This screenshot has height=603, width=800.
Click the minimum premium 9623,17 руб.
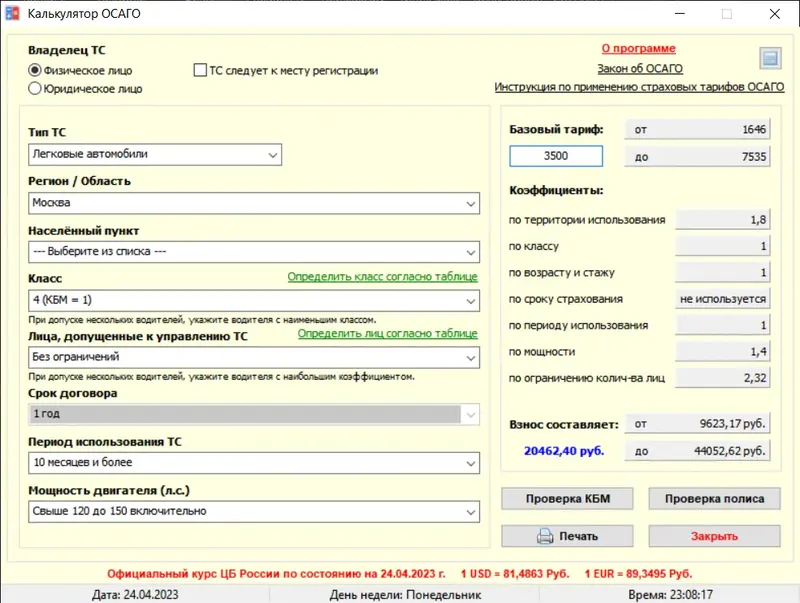[697, 423]
